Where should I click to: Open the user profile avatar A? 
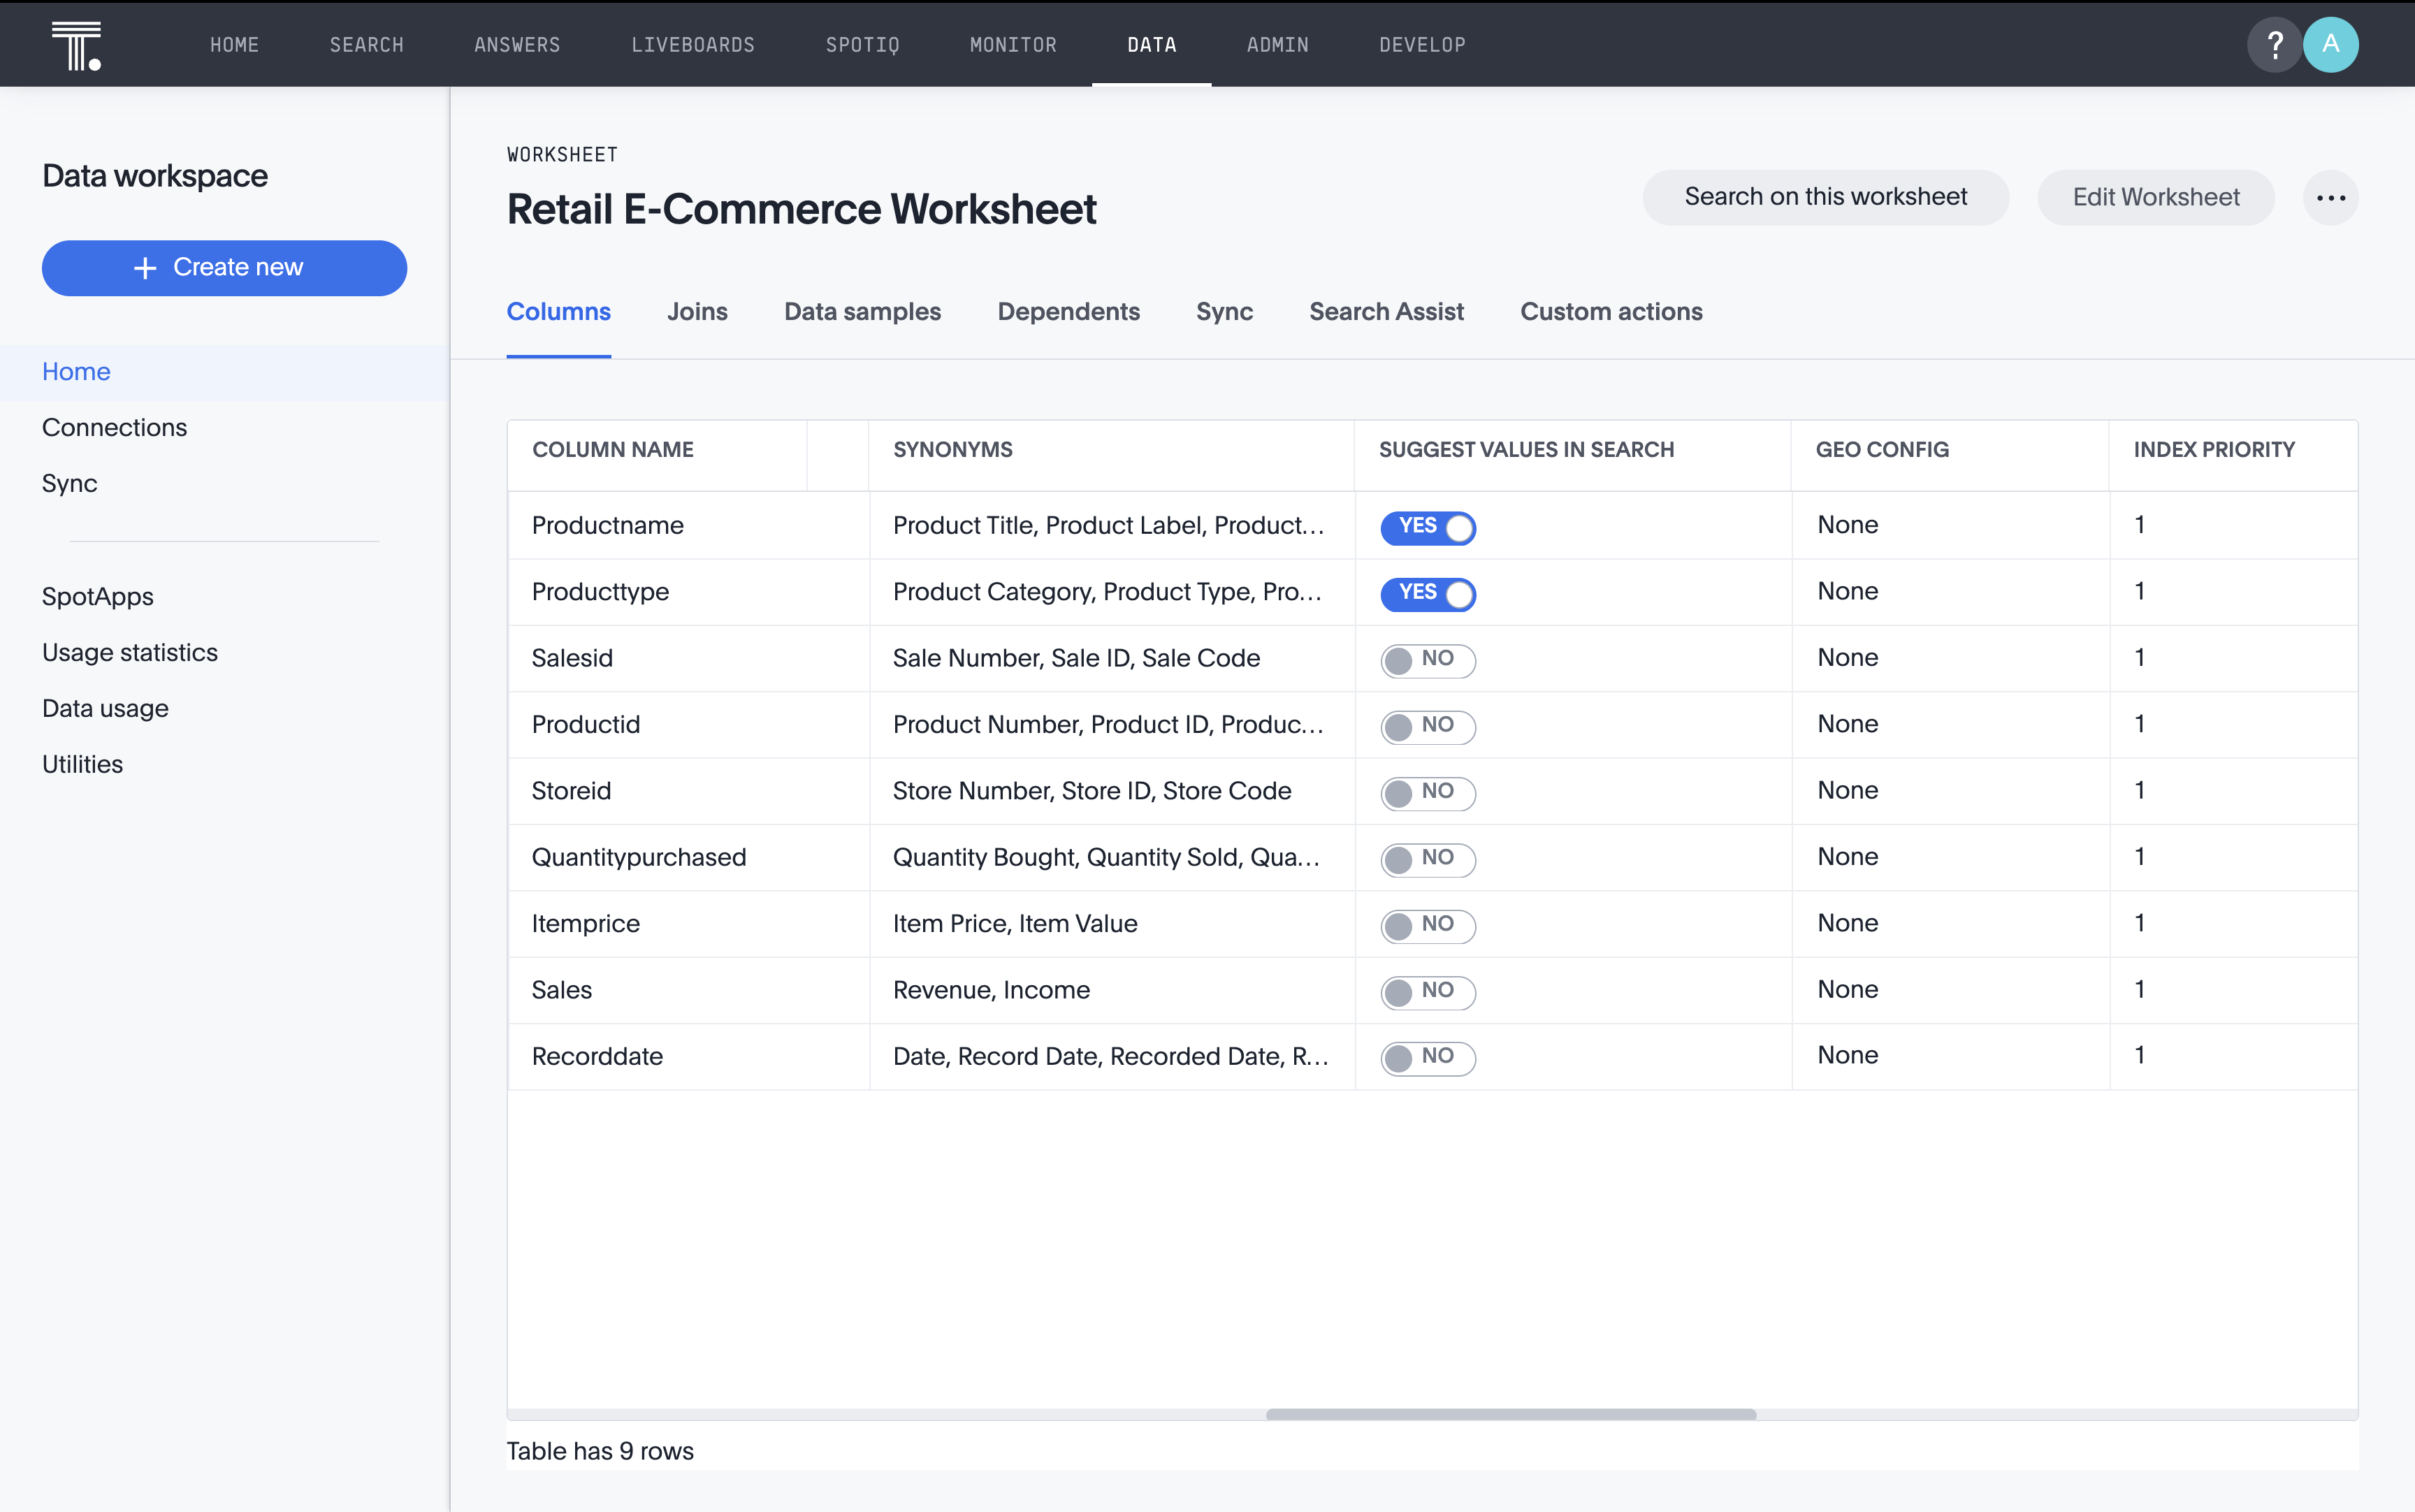tap(2330, 44)
